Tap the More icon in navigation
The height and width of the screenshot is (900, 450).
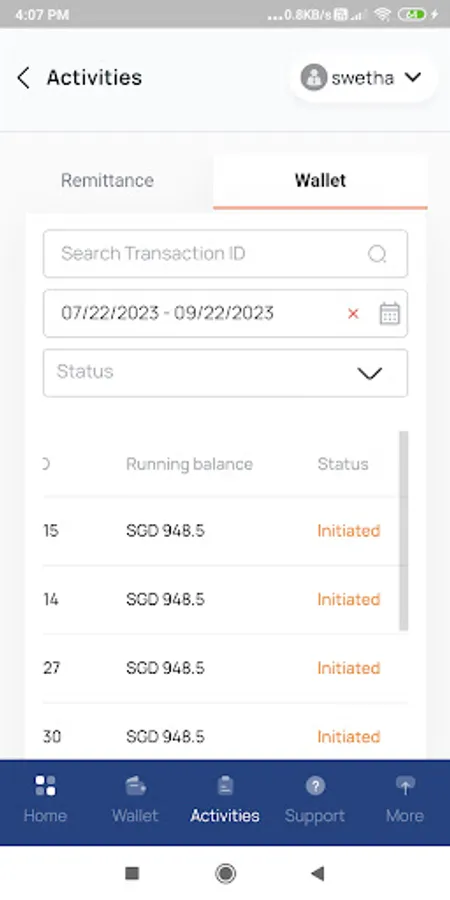[x=405, y=785]
